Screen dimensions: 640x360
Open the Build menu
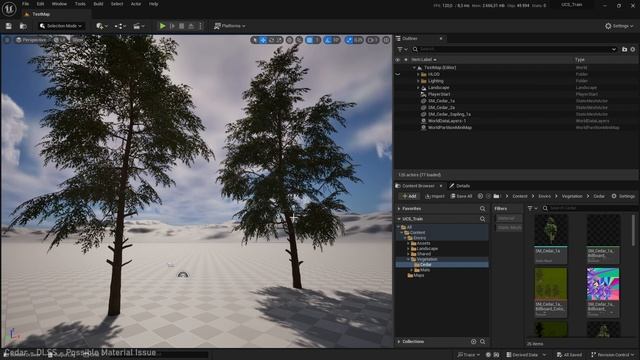(98, 4)
